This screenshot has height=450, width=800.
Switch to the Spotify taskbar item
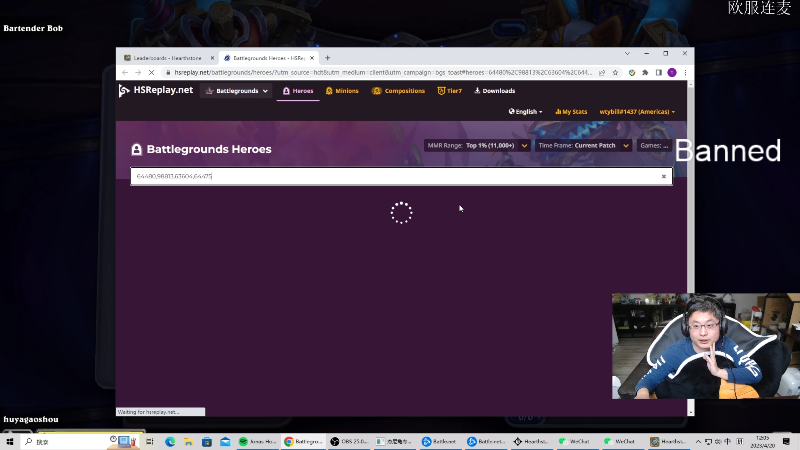tap(258, 441)
